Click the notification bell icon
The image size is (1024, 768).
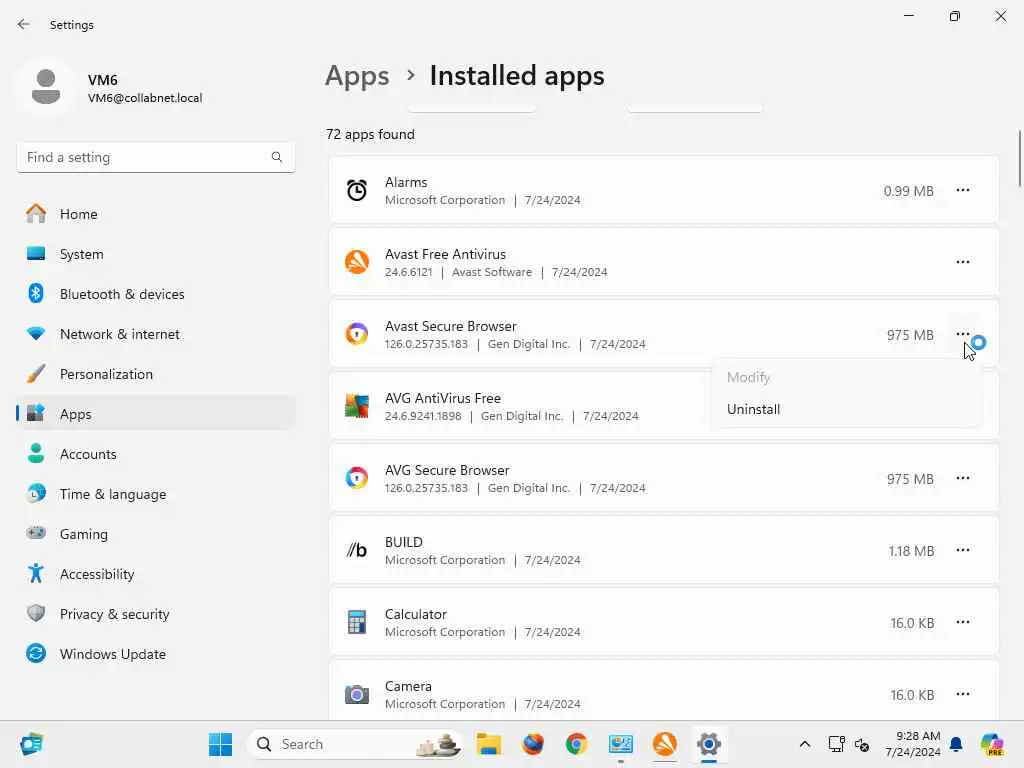pyautogui.click(x=956, y=744)
